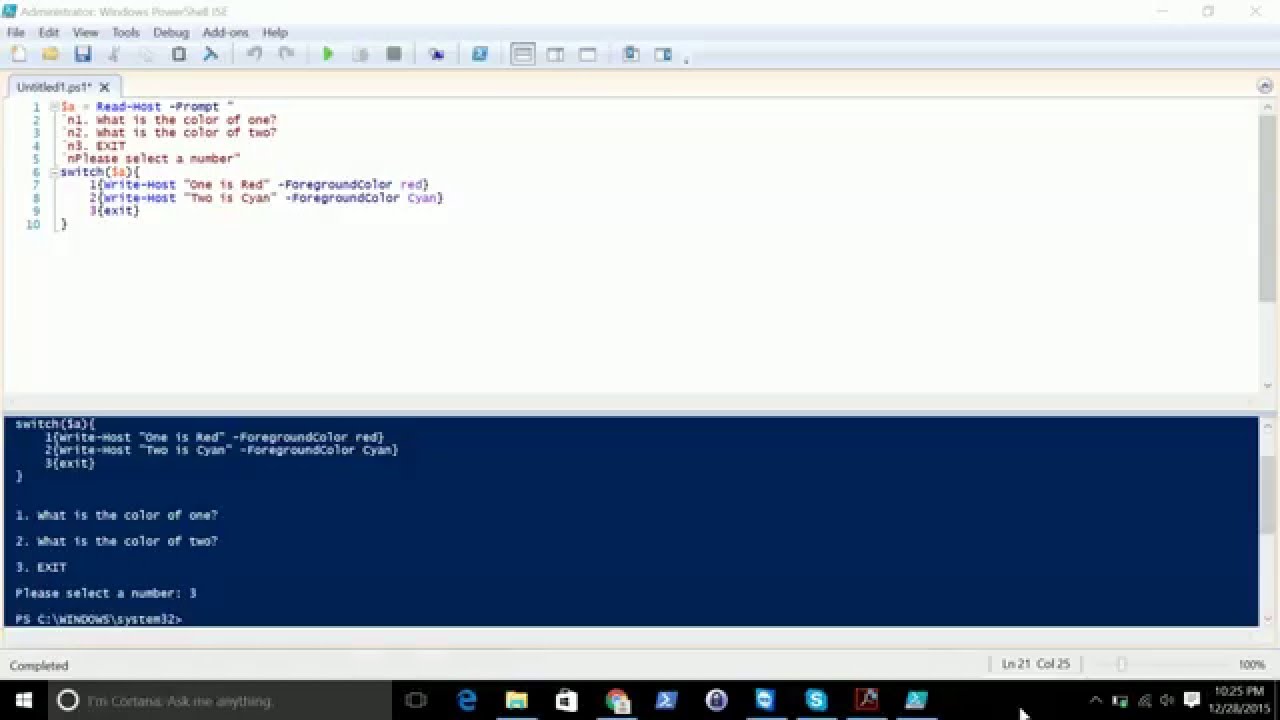Open the View menu
The height and width of the screenshot is (720, 1280).
[86, 32]
